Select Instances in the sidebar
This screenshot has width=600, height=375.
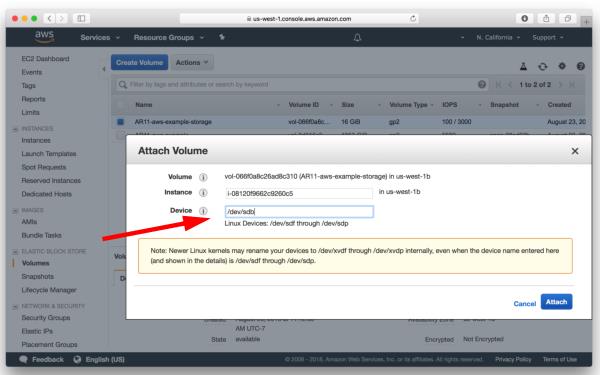tap(36, 140)
